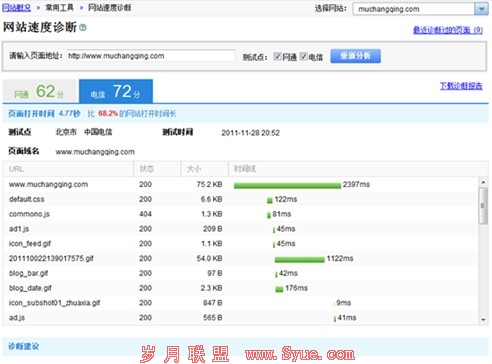The image size is (492, 364).
Task: Select the 20111002213901​7575.gif row
Action: [240, 258]
